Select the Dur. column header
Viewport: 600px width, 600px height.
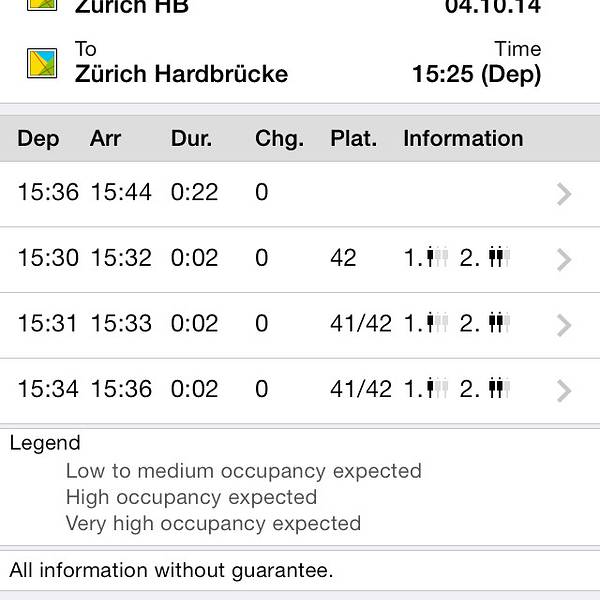pyautogui.click(x=191, y=139)
